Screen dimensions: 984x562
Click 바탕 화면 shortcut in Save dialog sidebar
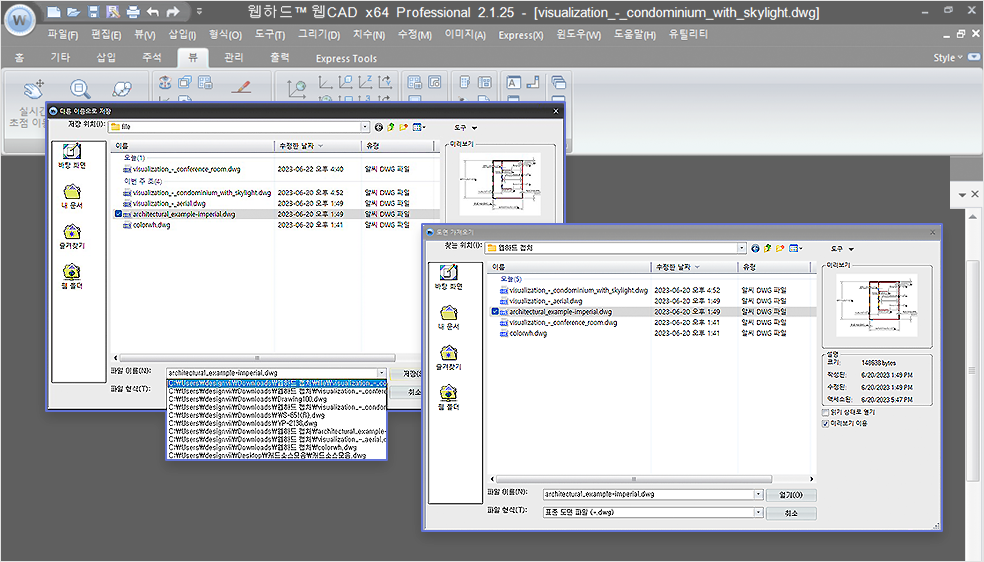pos(72,156)
